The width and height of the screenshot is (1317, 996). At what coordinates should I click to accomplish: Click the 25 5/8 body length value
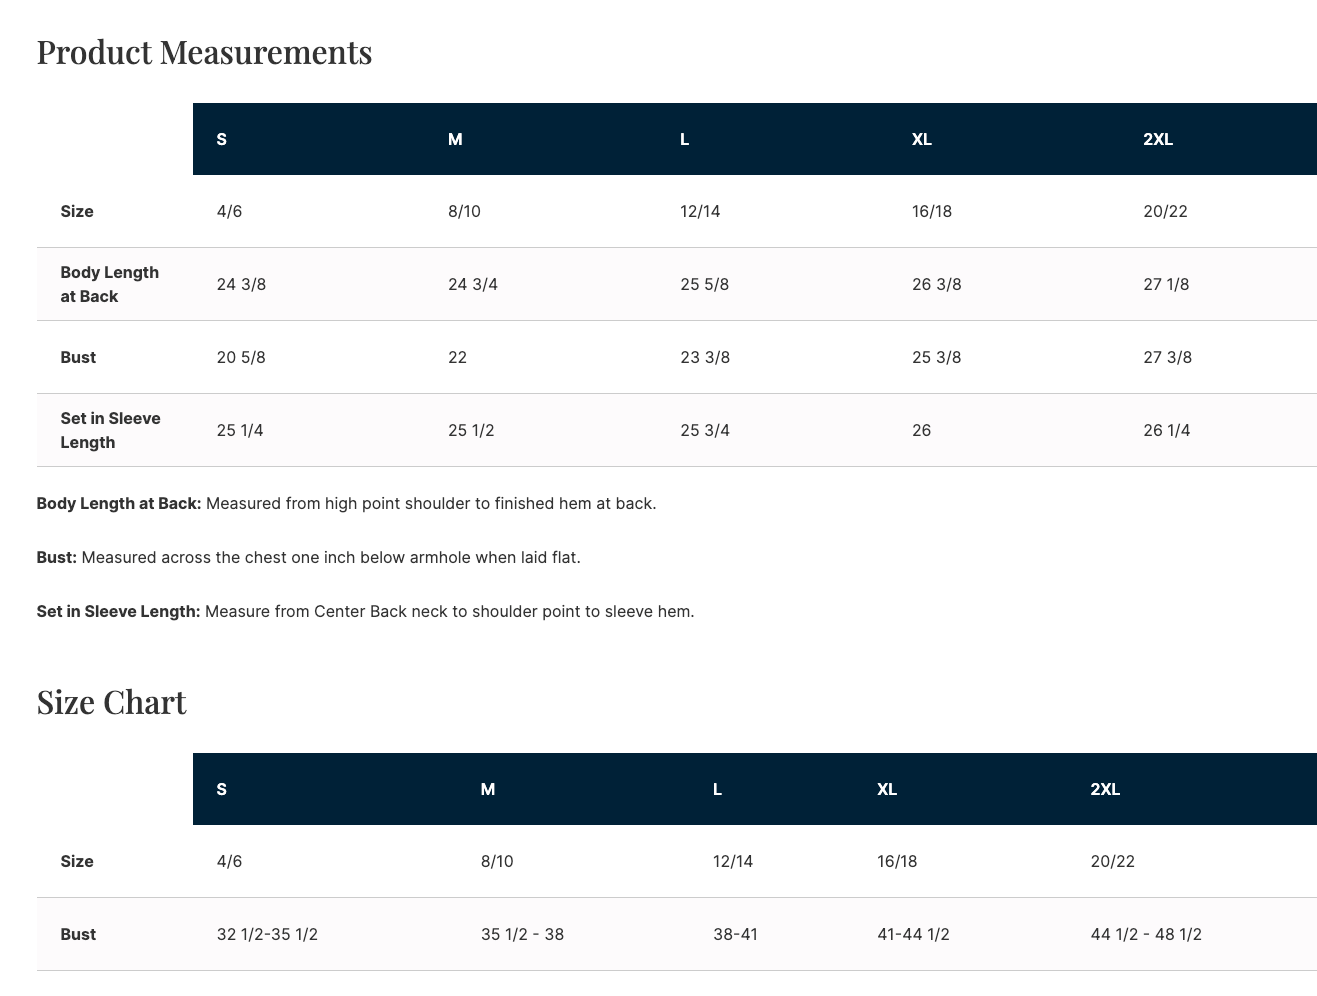point(704,284)
